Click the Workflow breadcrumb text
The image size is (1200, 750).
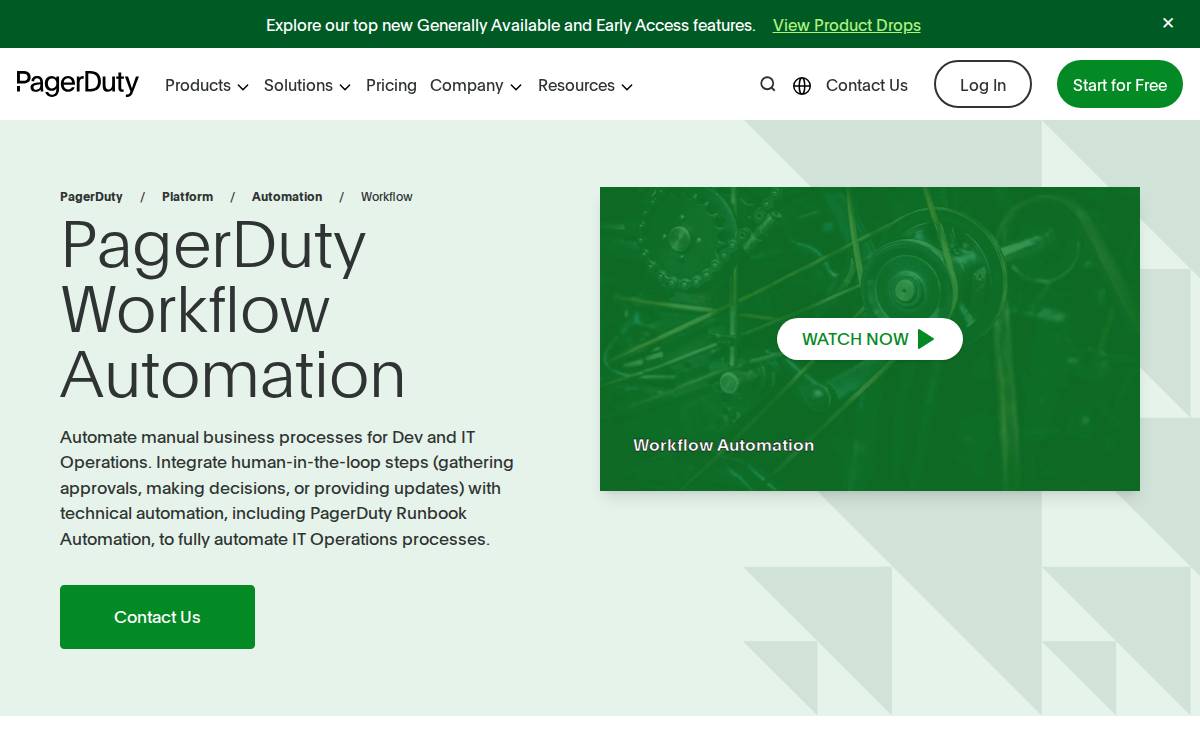(x=387, y=197)
